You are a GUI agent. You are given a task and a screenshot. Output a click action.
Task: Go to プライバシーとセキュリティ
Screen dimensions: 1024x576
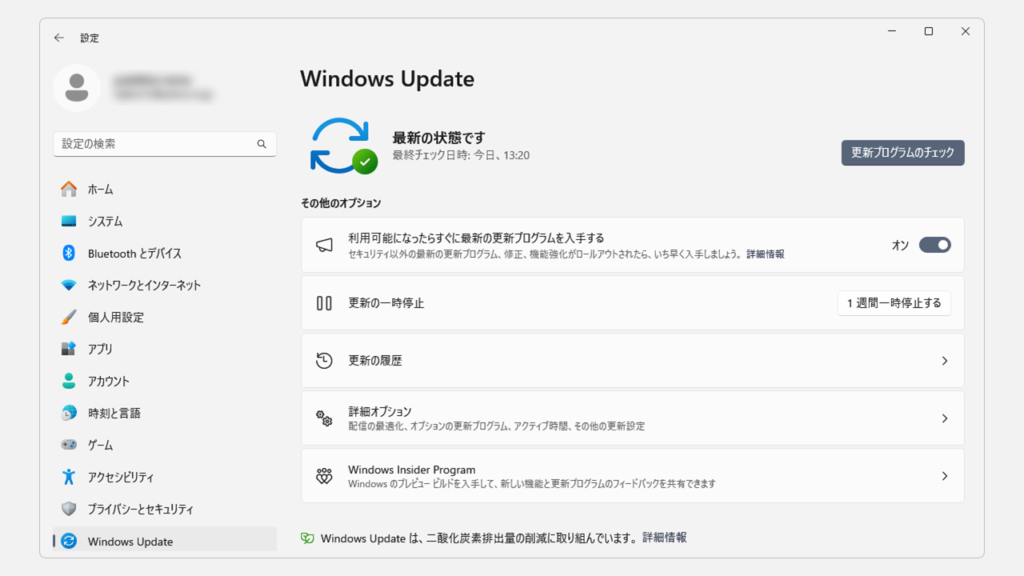(x=165, y=509)
